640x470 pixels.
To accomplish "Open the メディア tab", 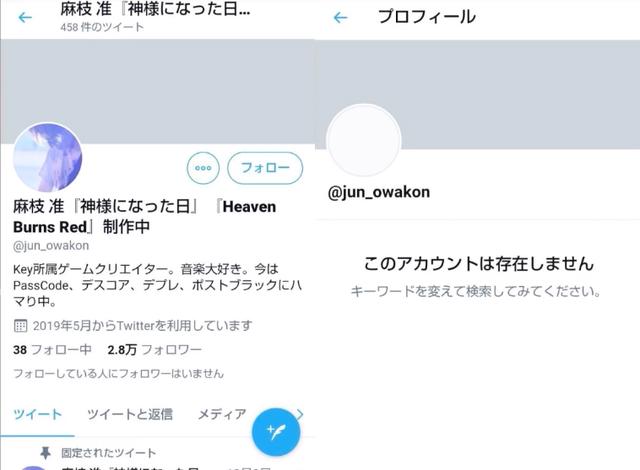I will 222,415.
